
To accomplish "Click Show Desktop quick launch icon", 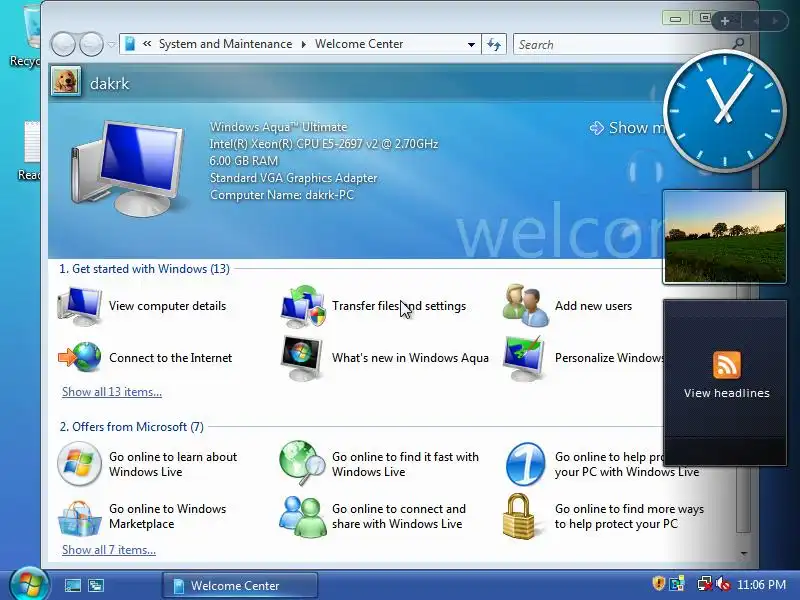I will point(72,585).
